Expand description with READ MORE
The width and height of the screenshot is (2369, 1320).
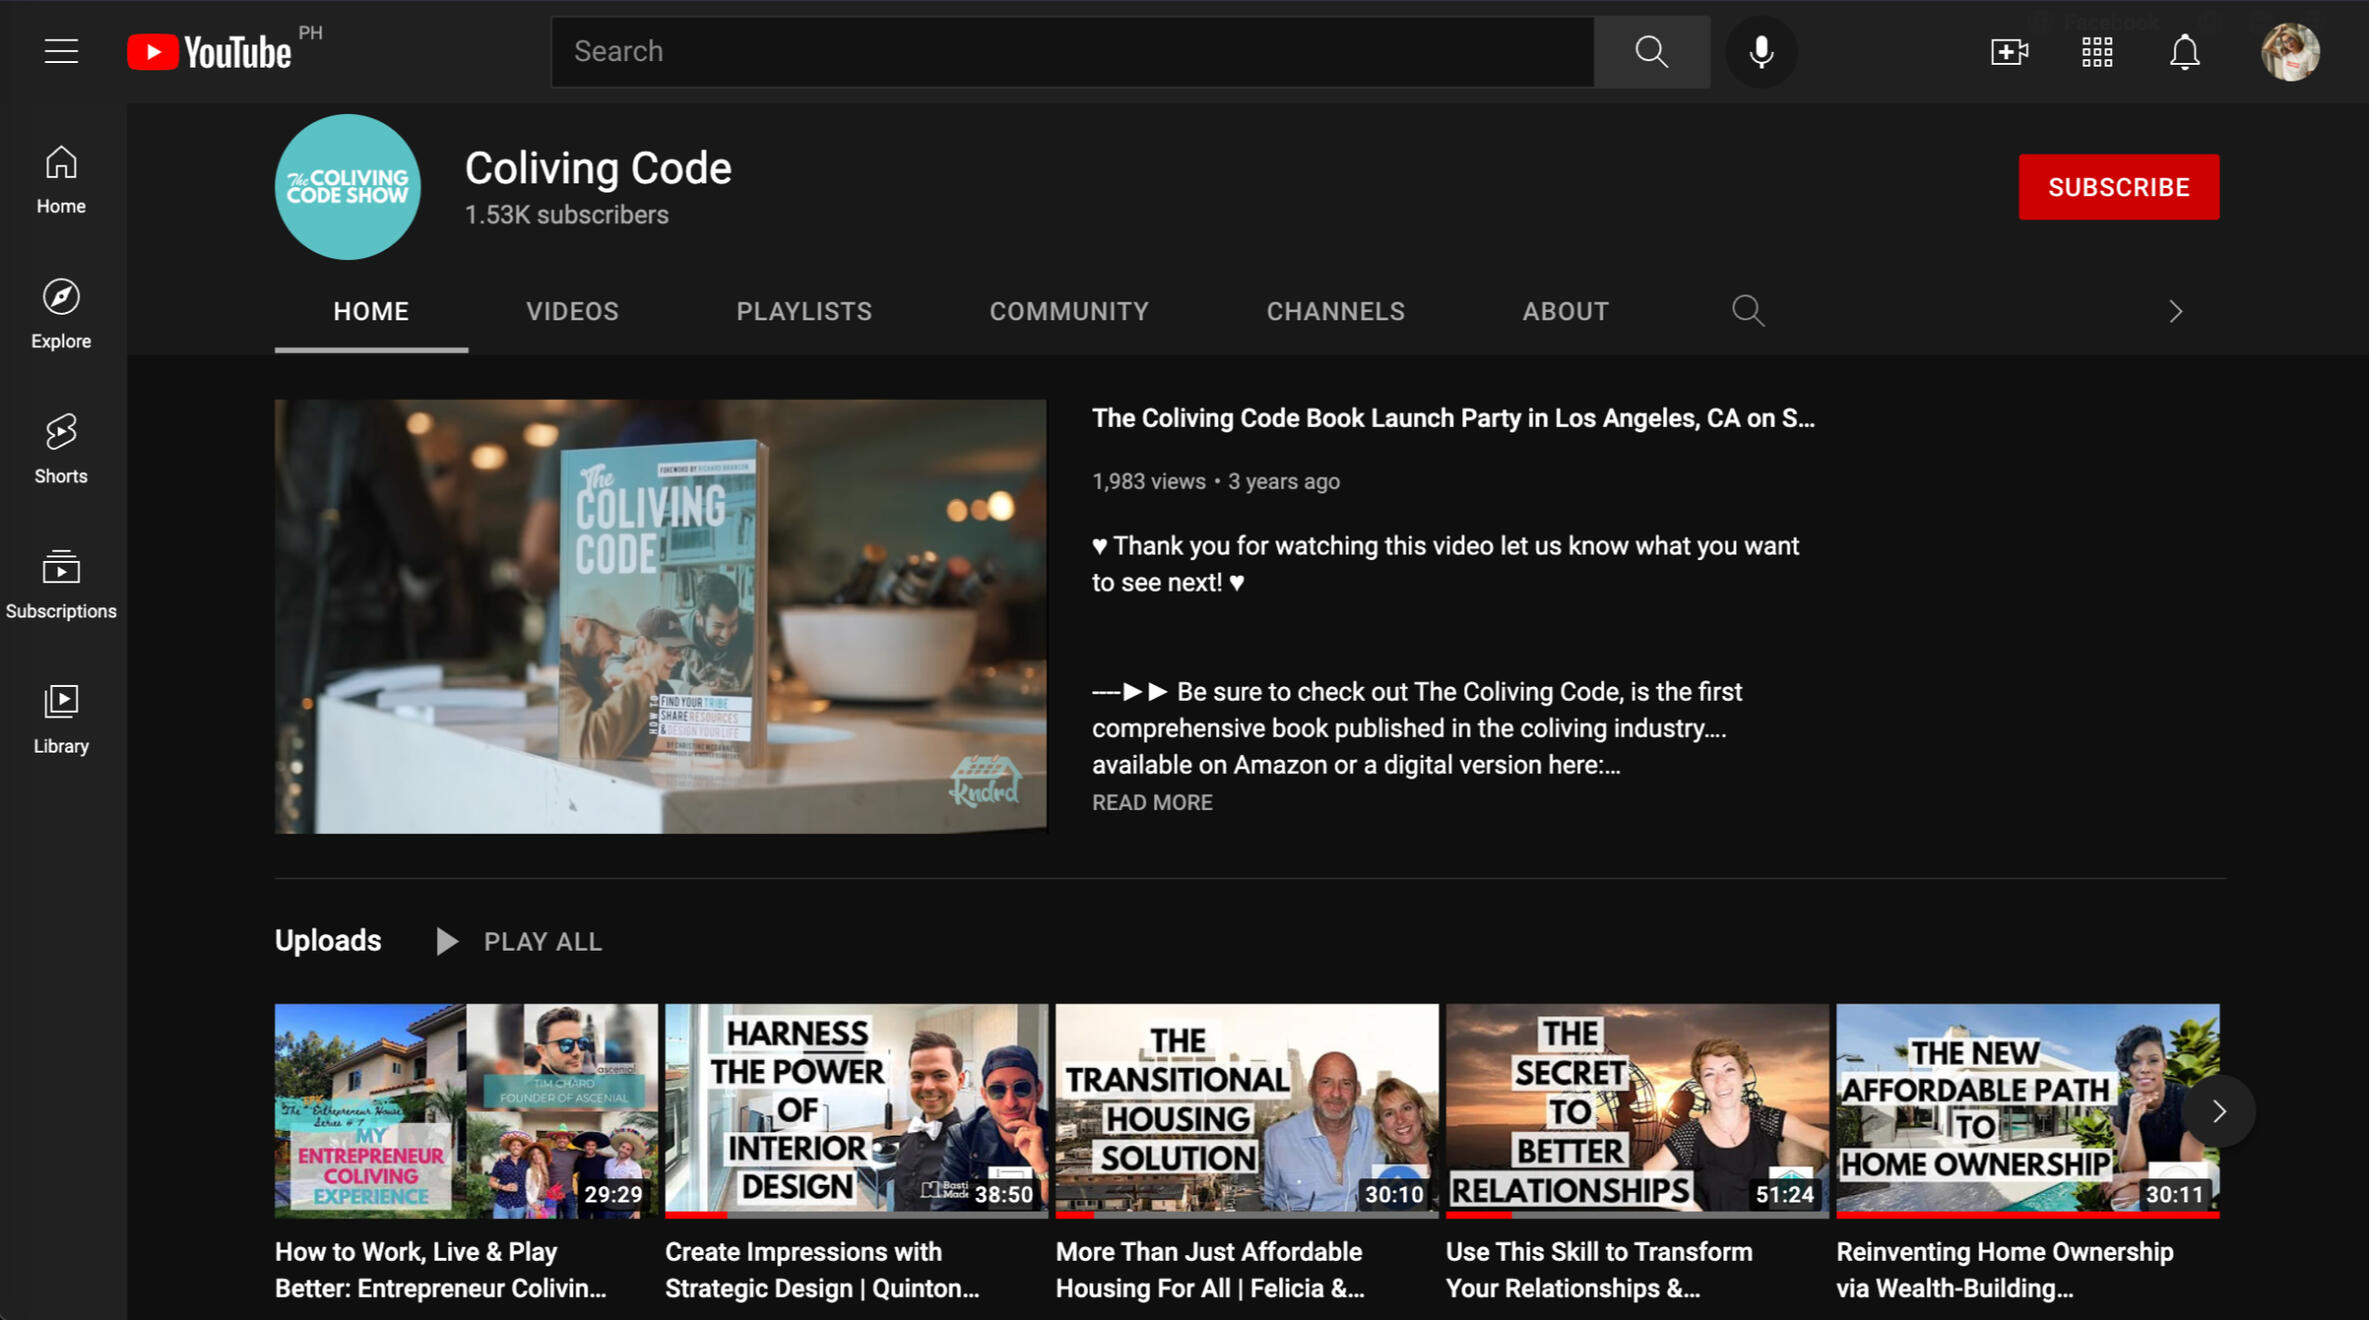[1151, 803]
